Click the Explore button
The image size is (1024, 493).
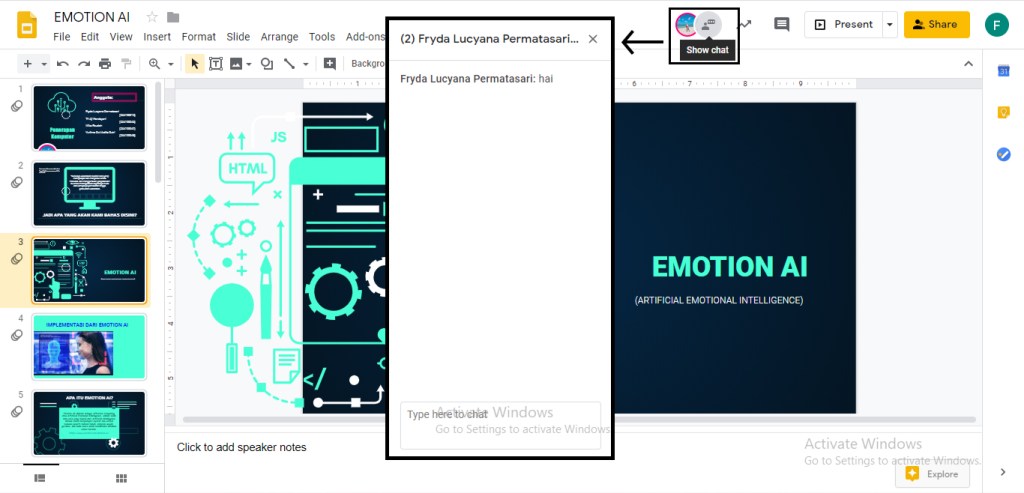pyautogui.click(x=932, y=474)
